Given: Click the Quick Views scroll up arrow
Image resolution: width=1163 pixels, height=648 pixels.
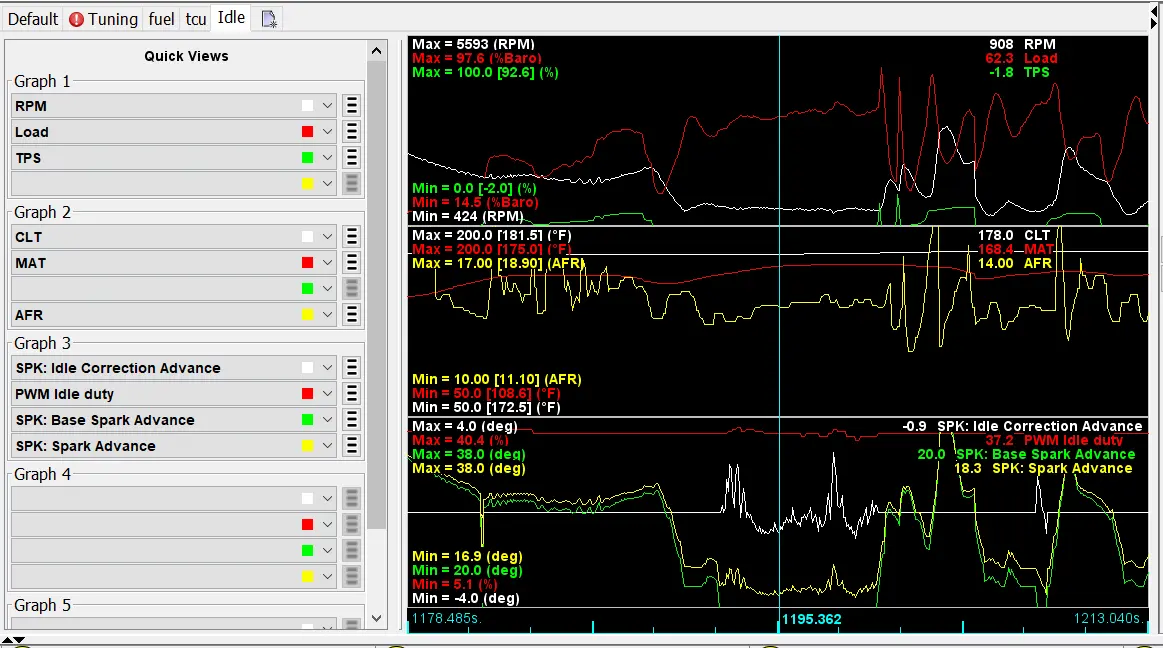Looking at the screenshot, I should (377, 51).
